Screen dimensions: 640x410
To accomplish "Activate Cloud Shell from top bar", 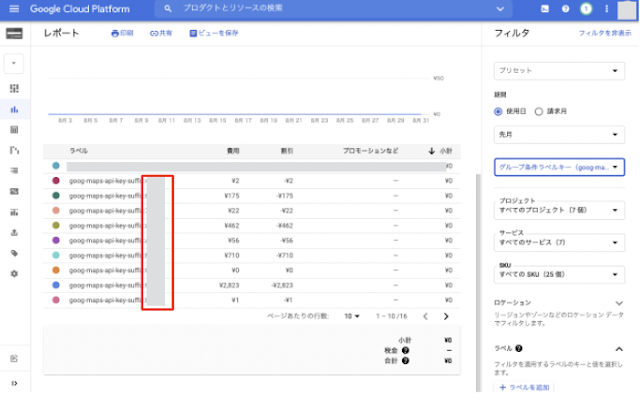I will point(545,9).
